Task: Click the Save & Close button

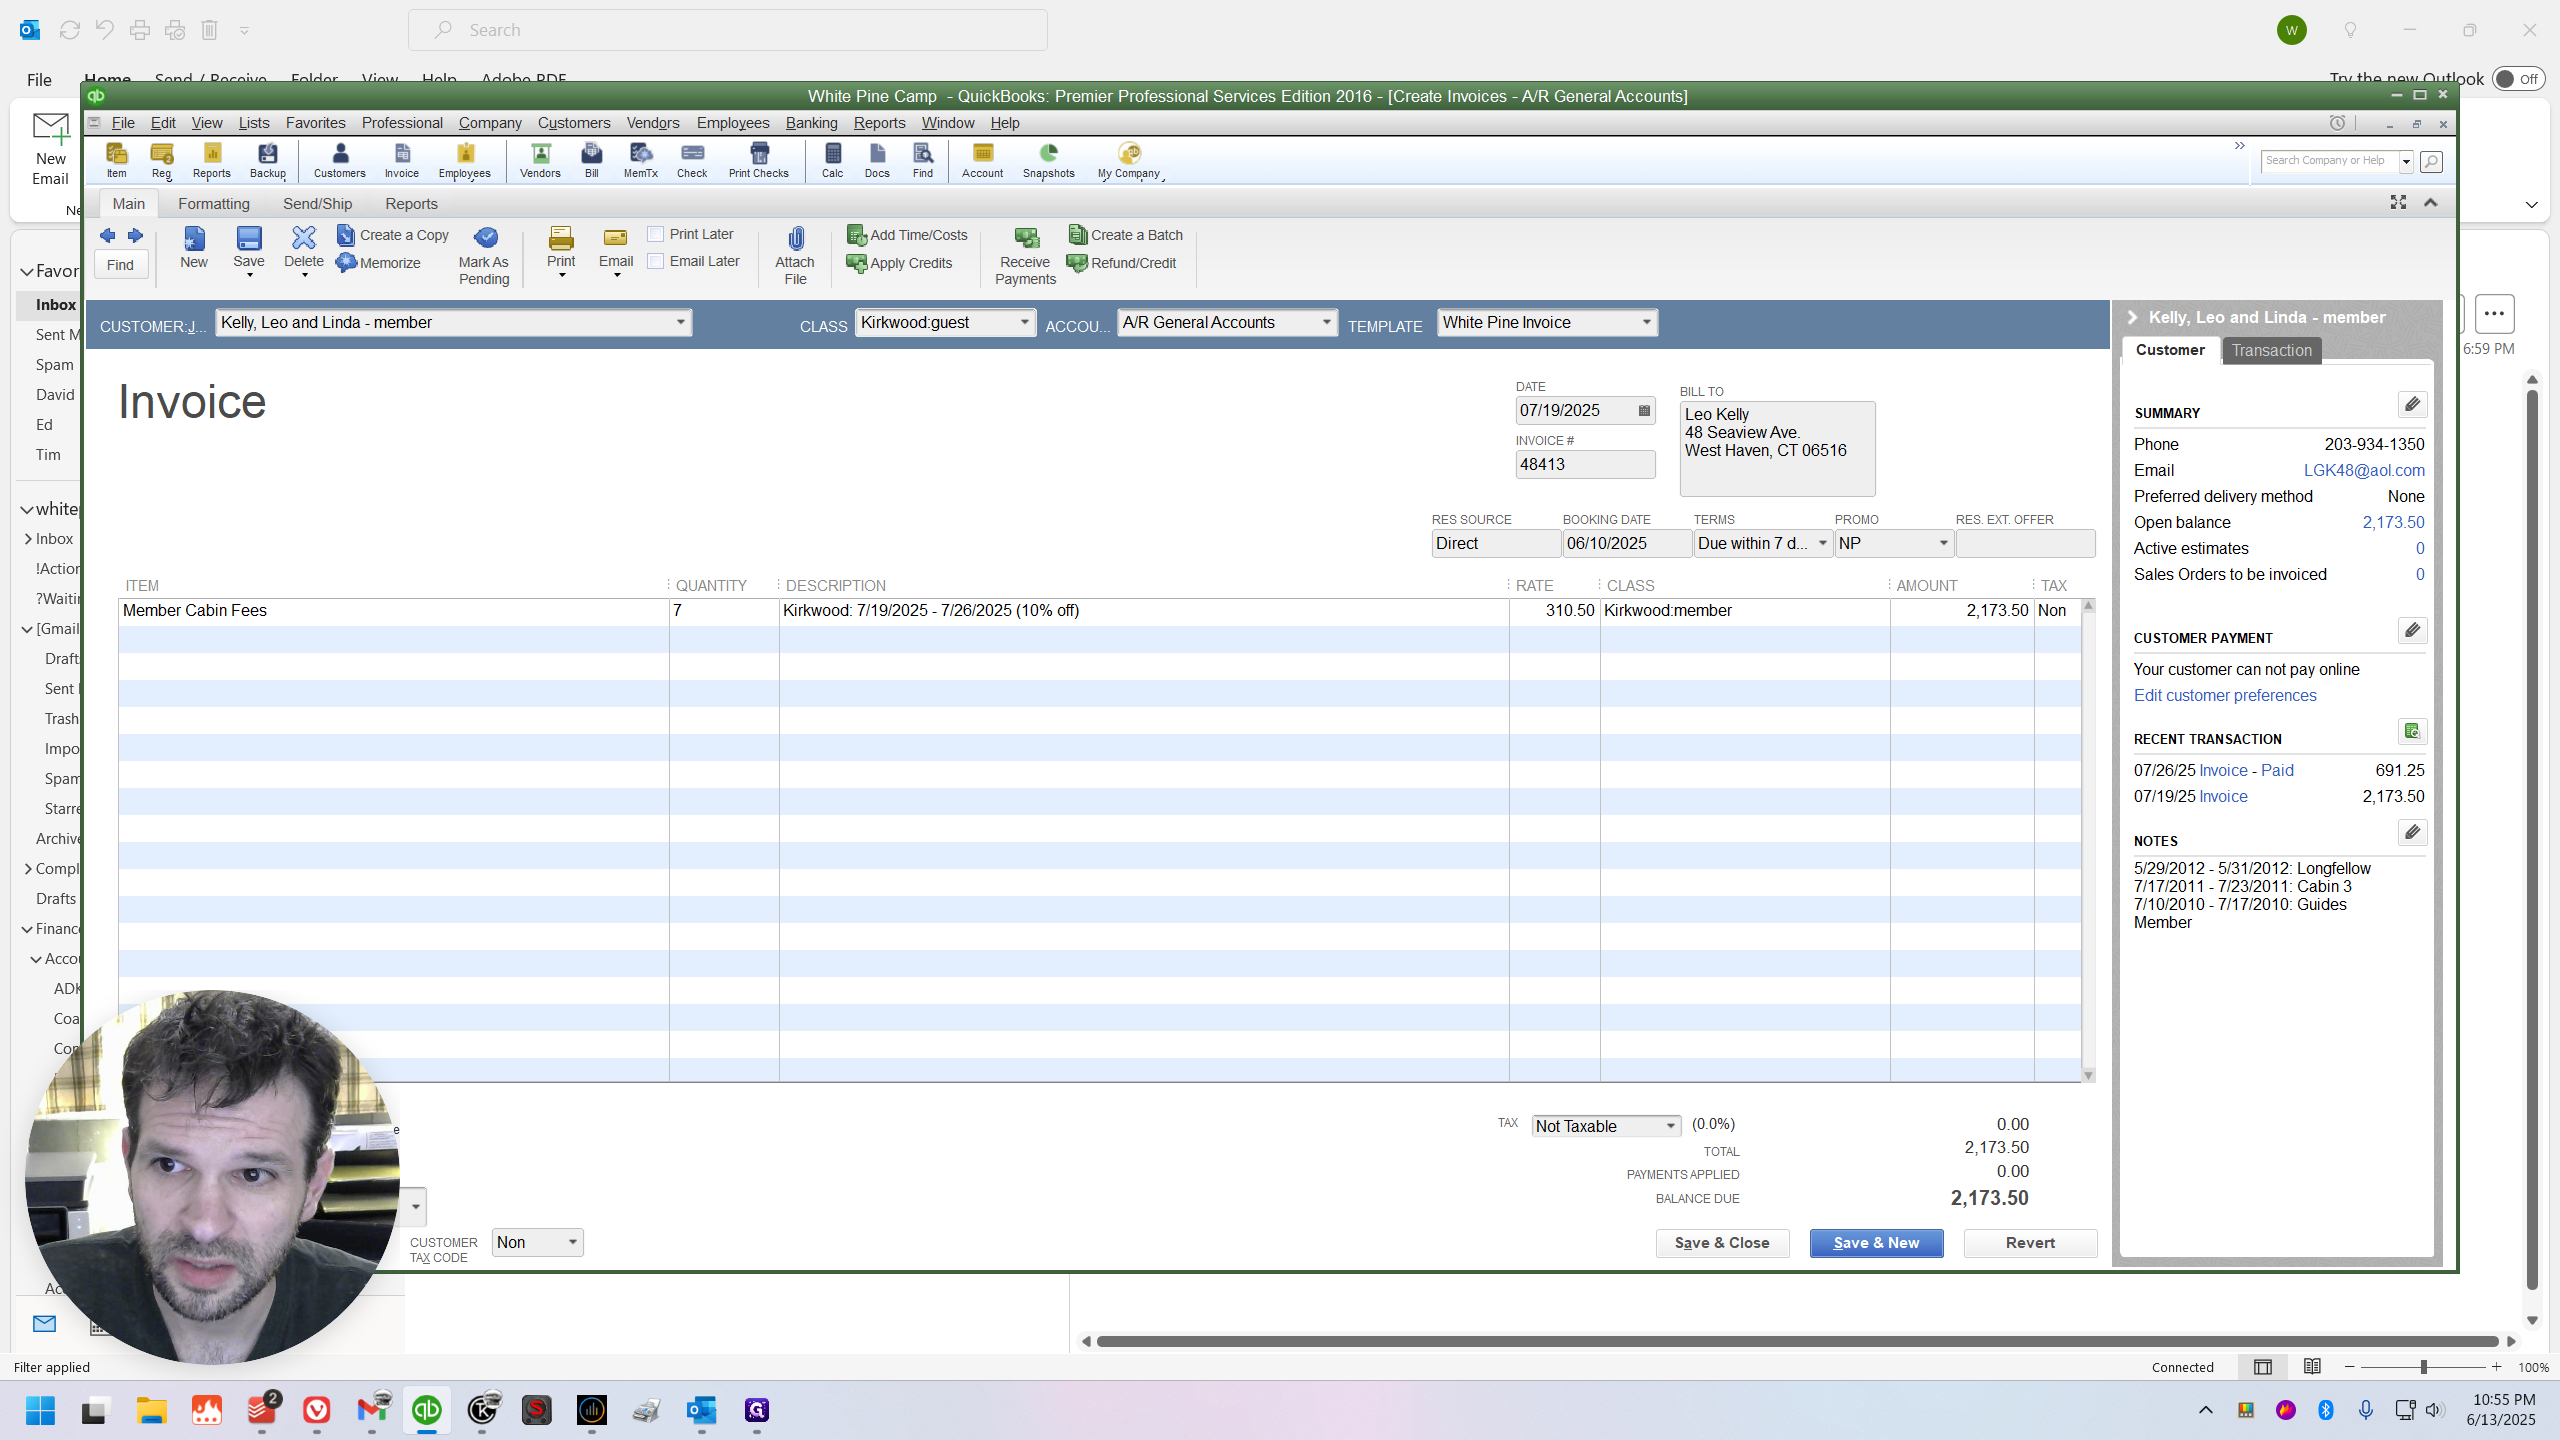Action: (1722, 1243)
